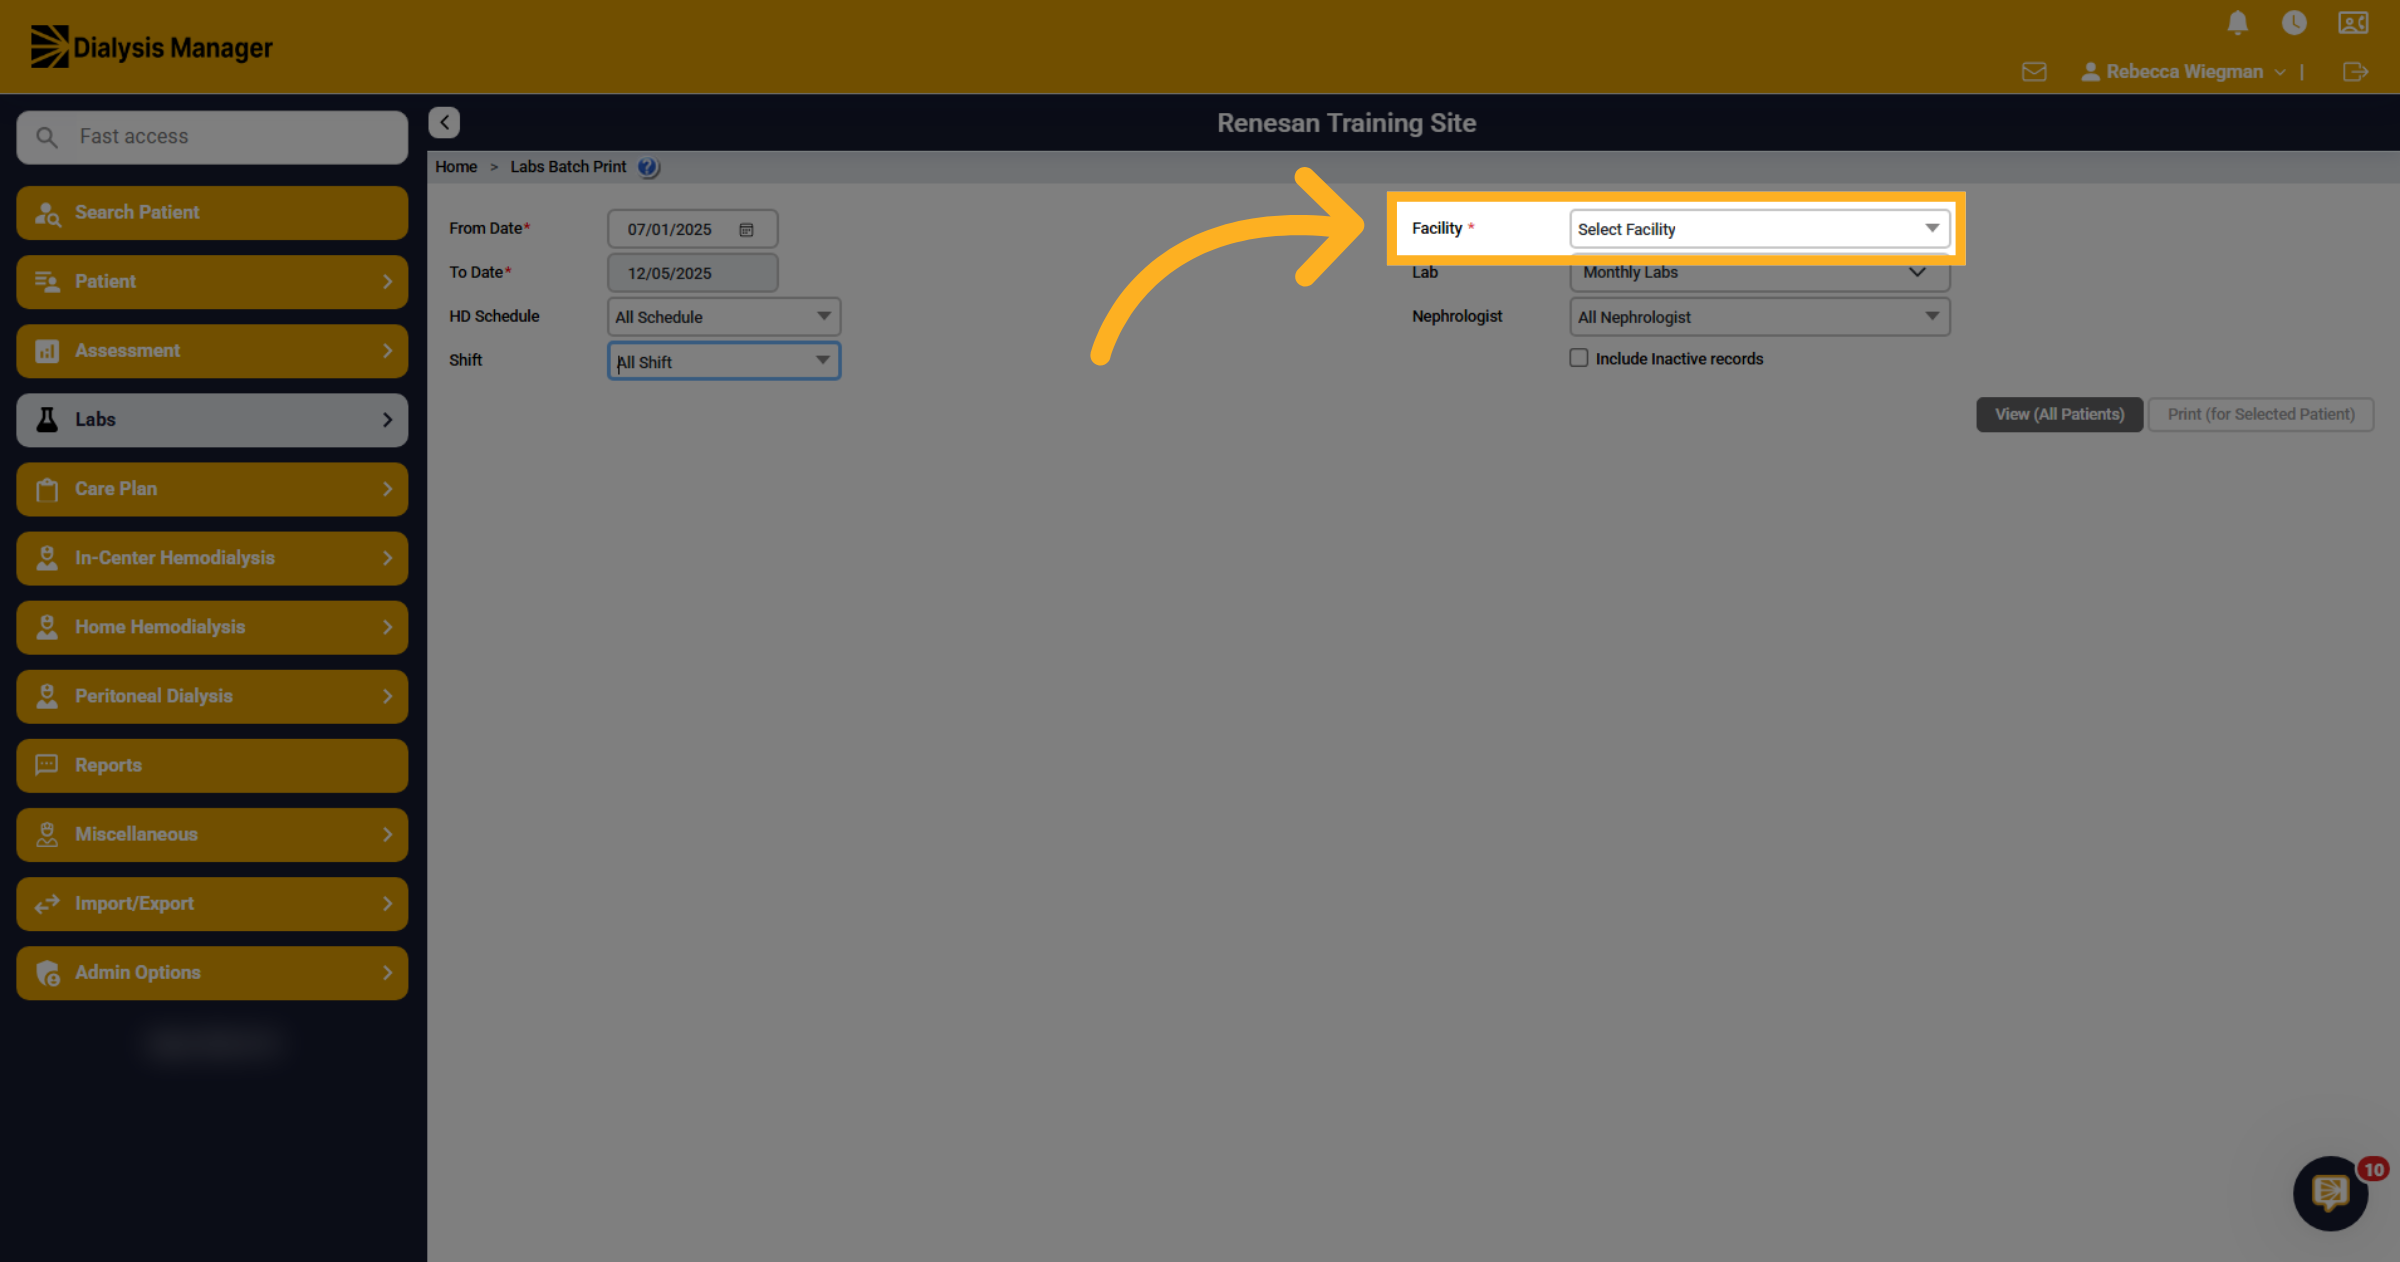
Task: Click the Fast access search magnifier icon
Action: click(46, 137)
